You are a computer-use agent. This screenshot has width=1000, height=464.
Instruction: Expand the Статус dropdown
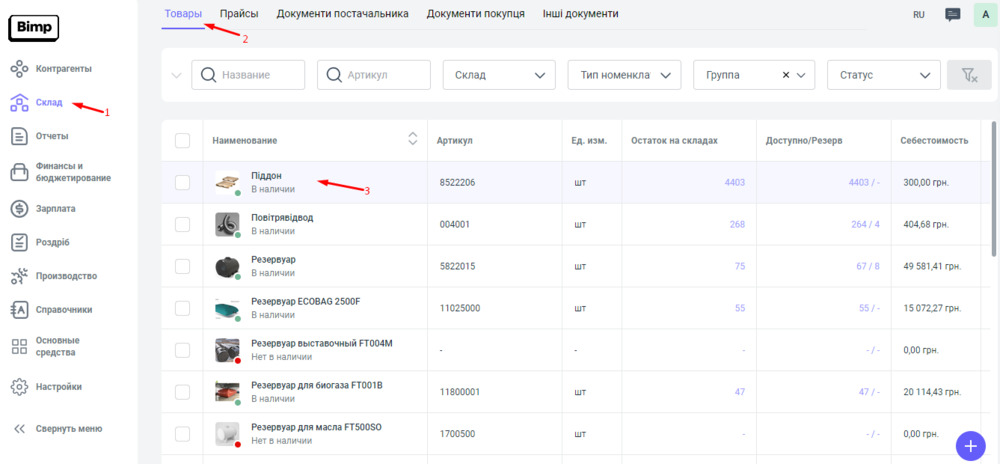[x=883, y=75]
